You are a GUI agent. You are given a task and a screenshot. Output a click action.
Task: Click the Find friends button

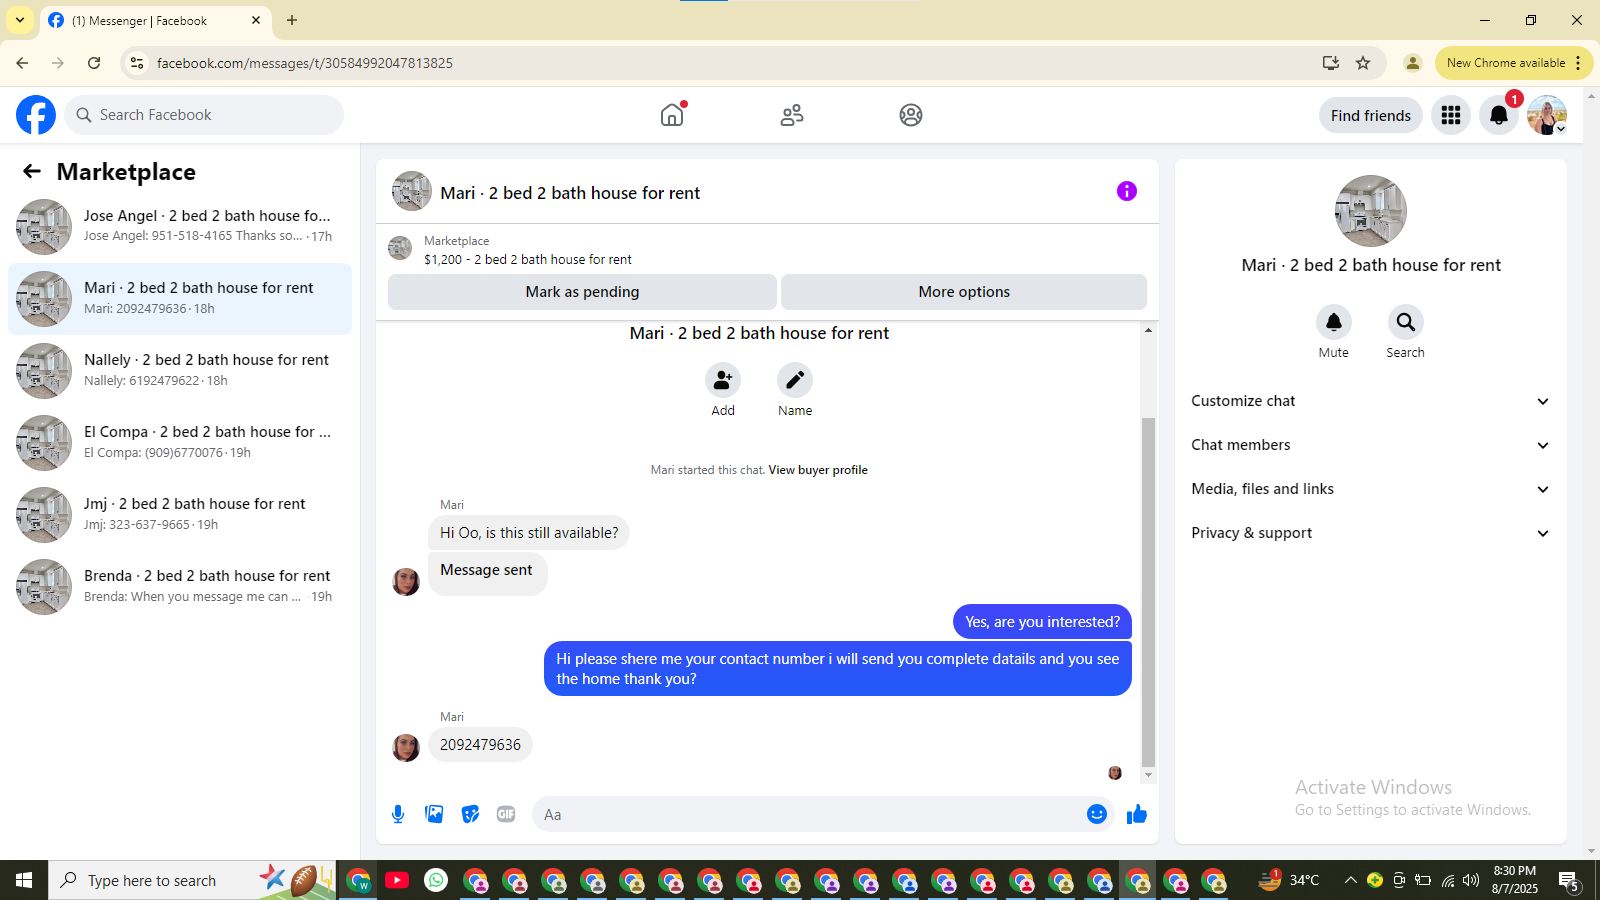tap(1371, 115)
